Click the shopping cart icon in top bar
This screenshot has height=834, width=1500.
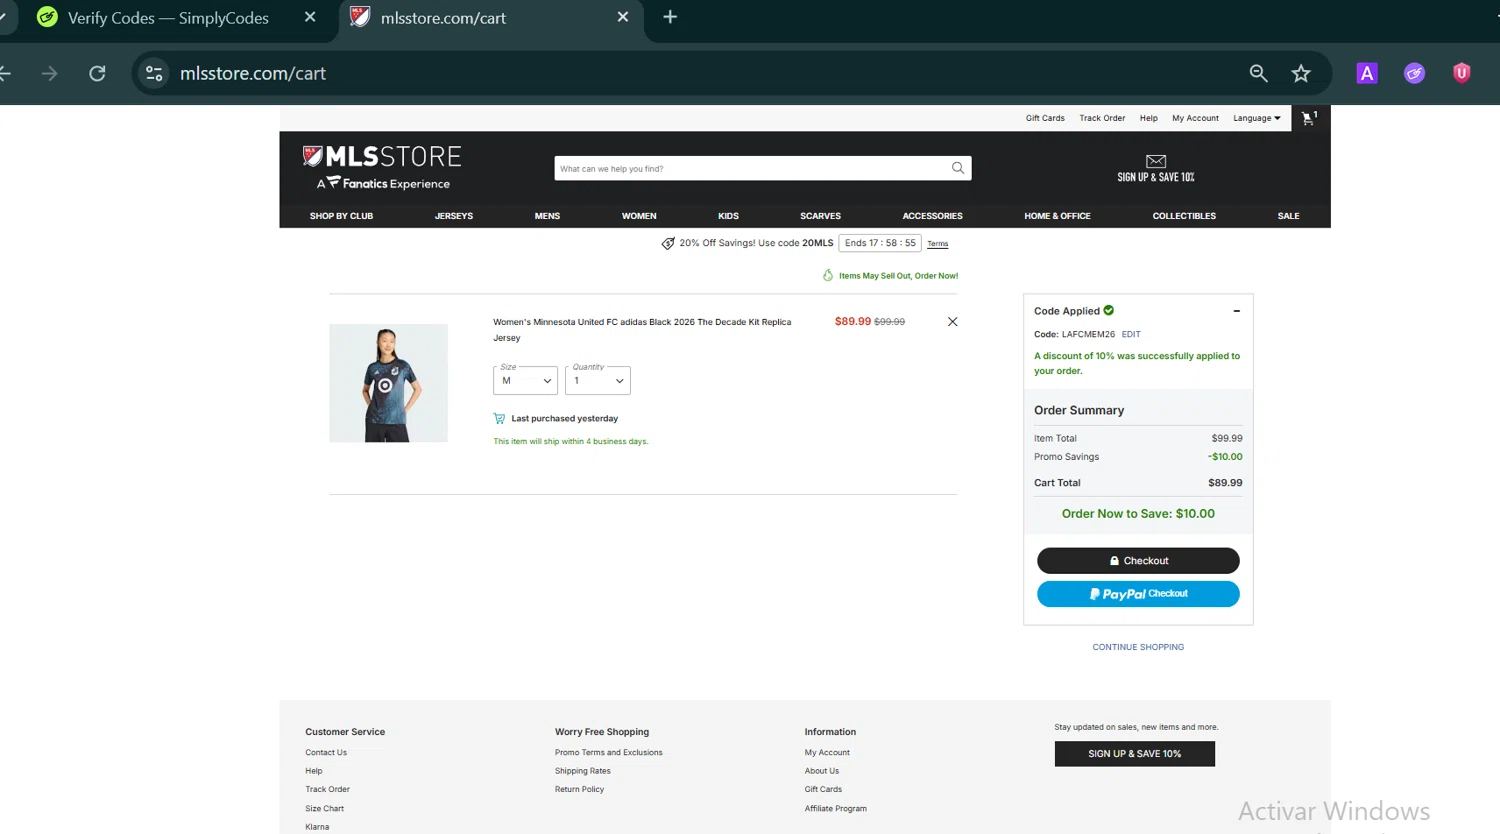(x=1308, y=118)
